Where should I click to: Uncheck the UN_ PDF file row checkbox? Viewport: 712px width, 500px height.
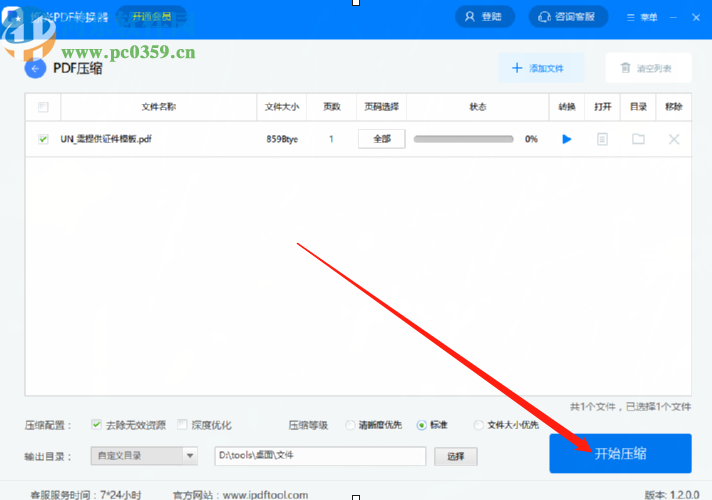[x=43, y=140]
